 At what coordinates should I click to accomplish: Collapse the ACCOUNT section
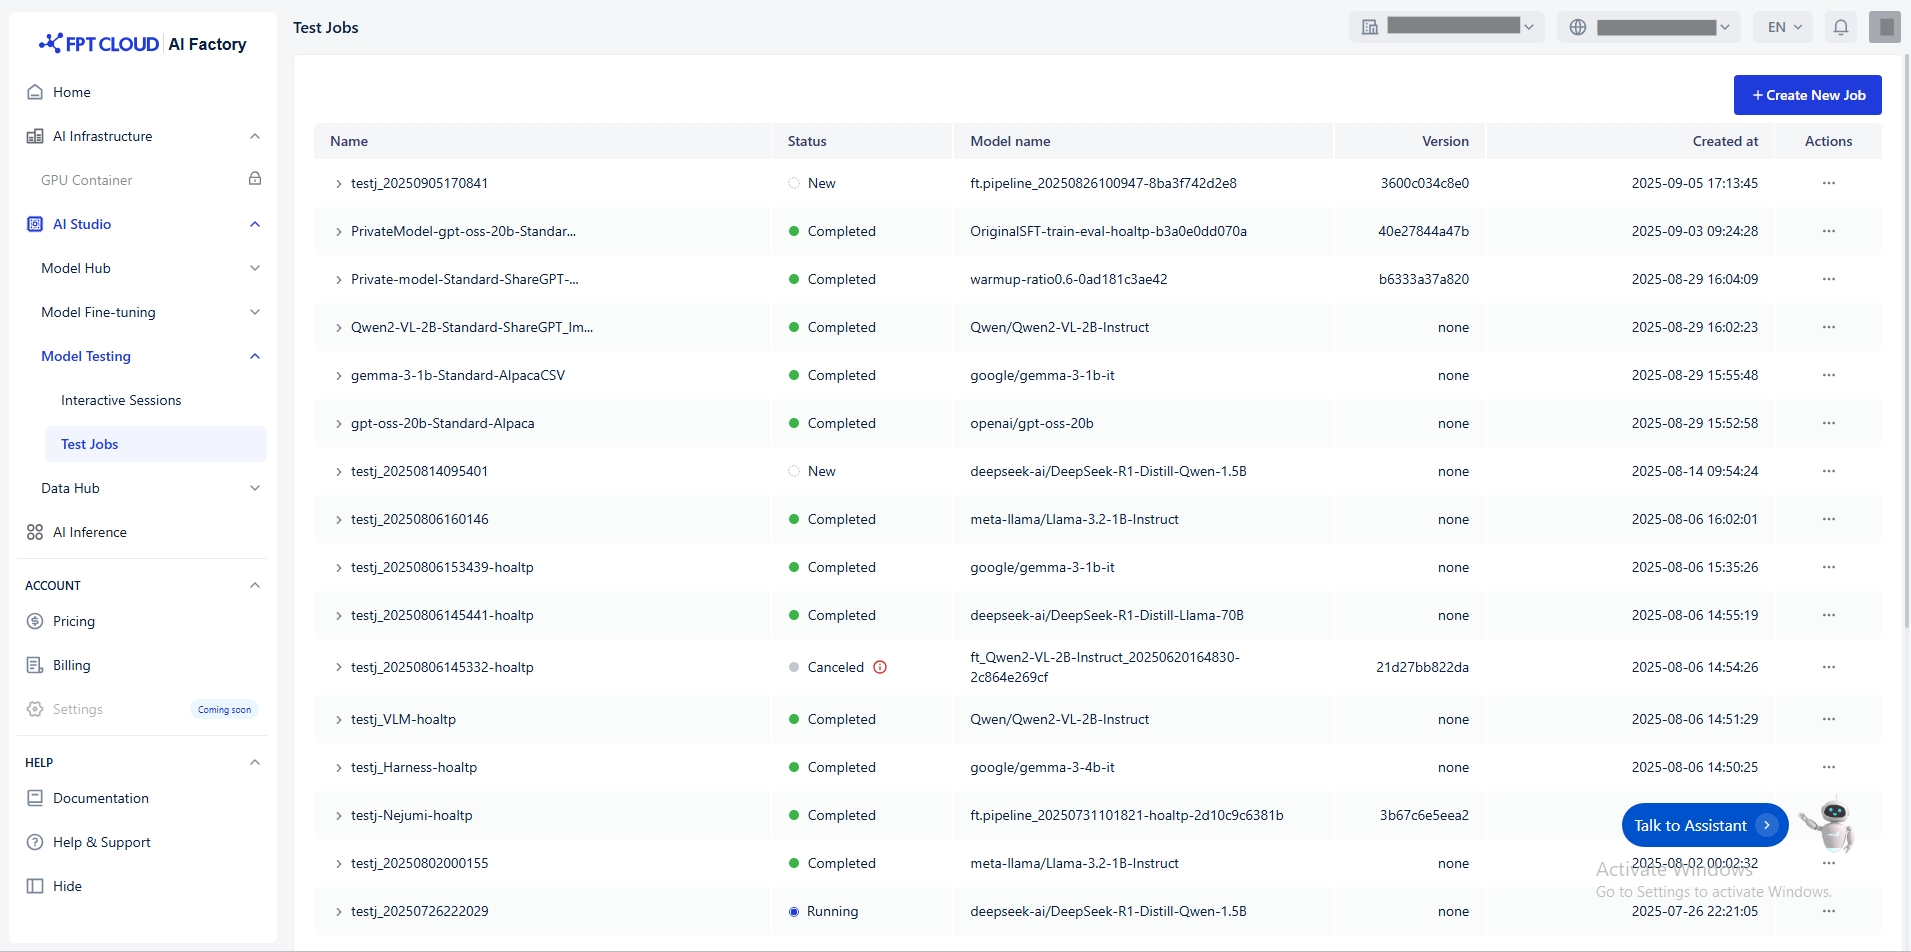(x=255, y=585)
